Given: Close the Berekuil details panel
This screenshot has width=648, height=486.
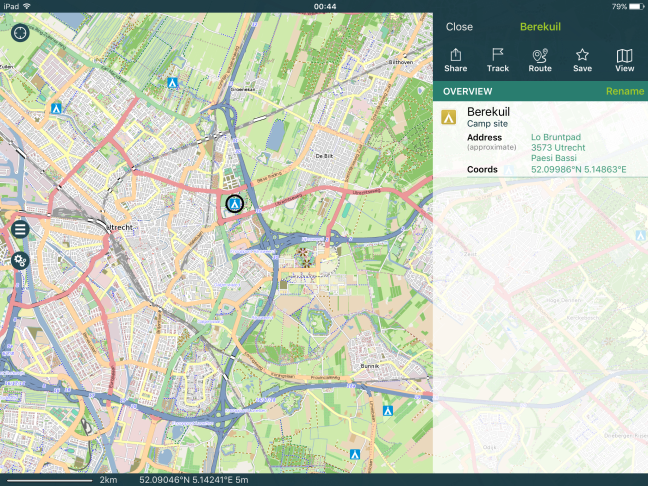Looking at the screenshot, I should [x=459, y=27].
